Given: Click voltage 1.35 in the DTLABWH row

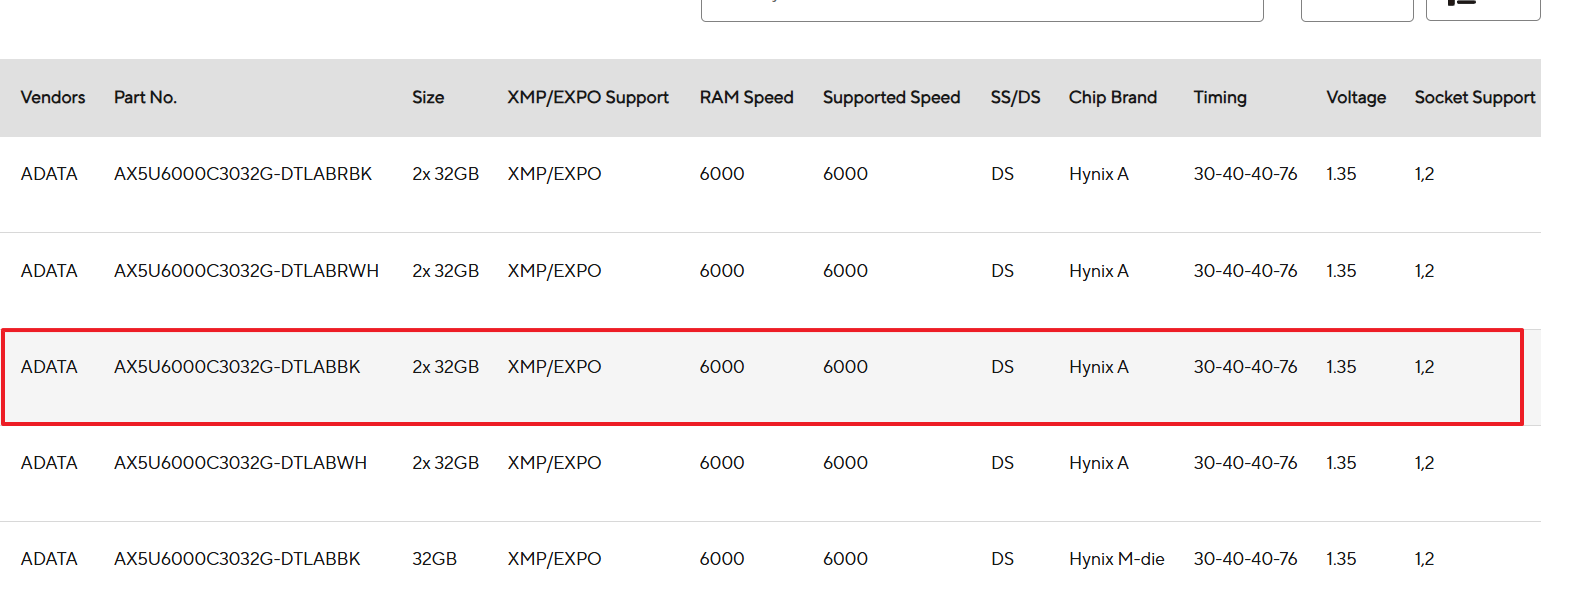Looking at the screenshot, I should 1341,463.
